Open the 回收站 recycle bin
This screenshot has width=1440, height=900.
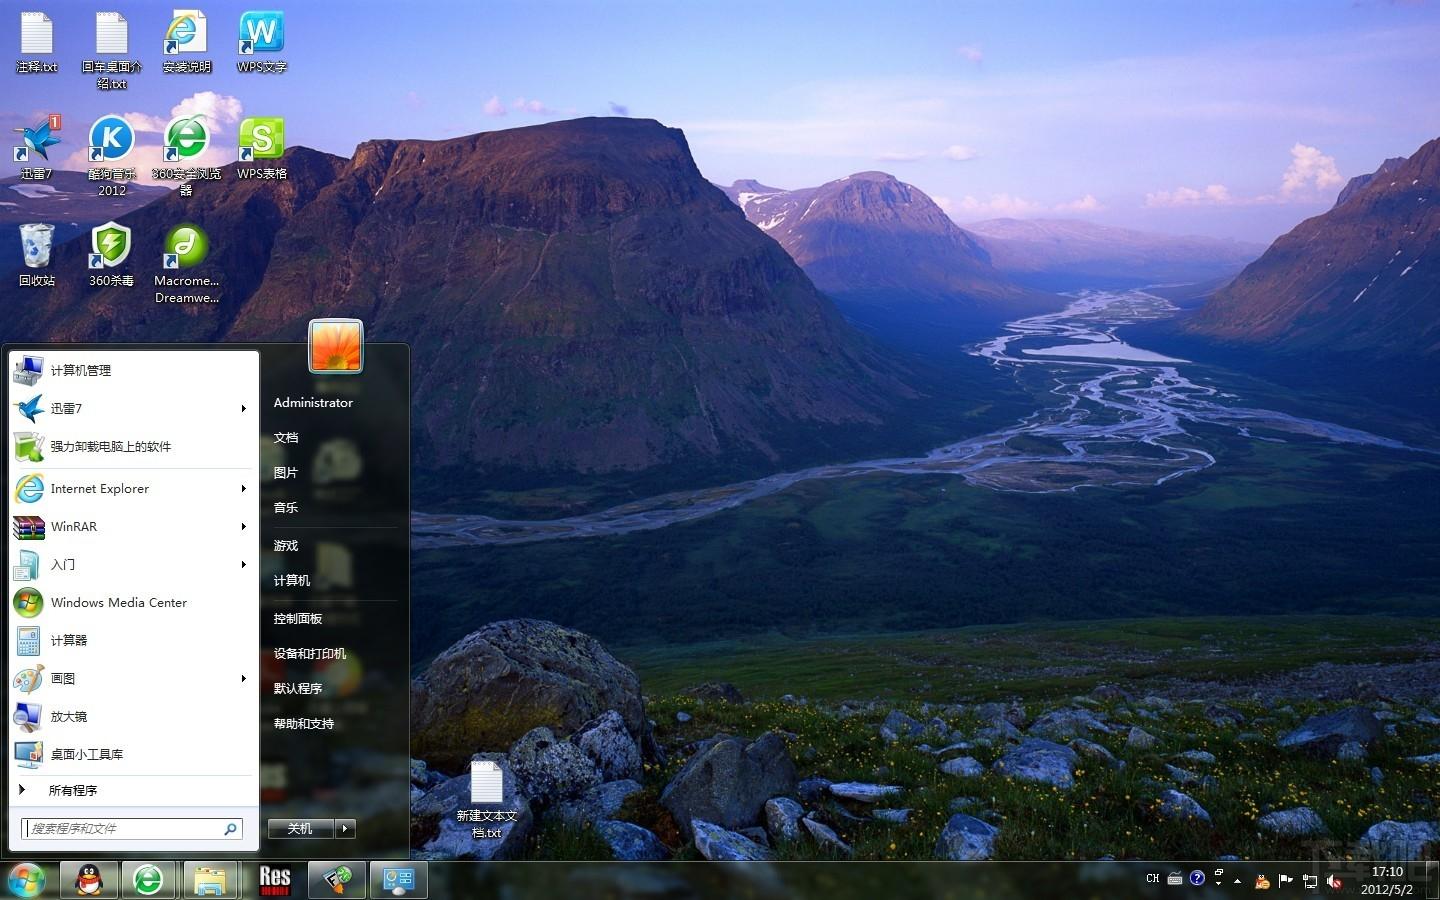pyautogui.click(x=37, y=255)
